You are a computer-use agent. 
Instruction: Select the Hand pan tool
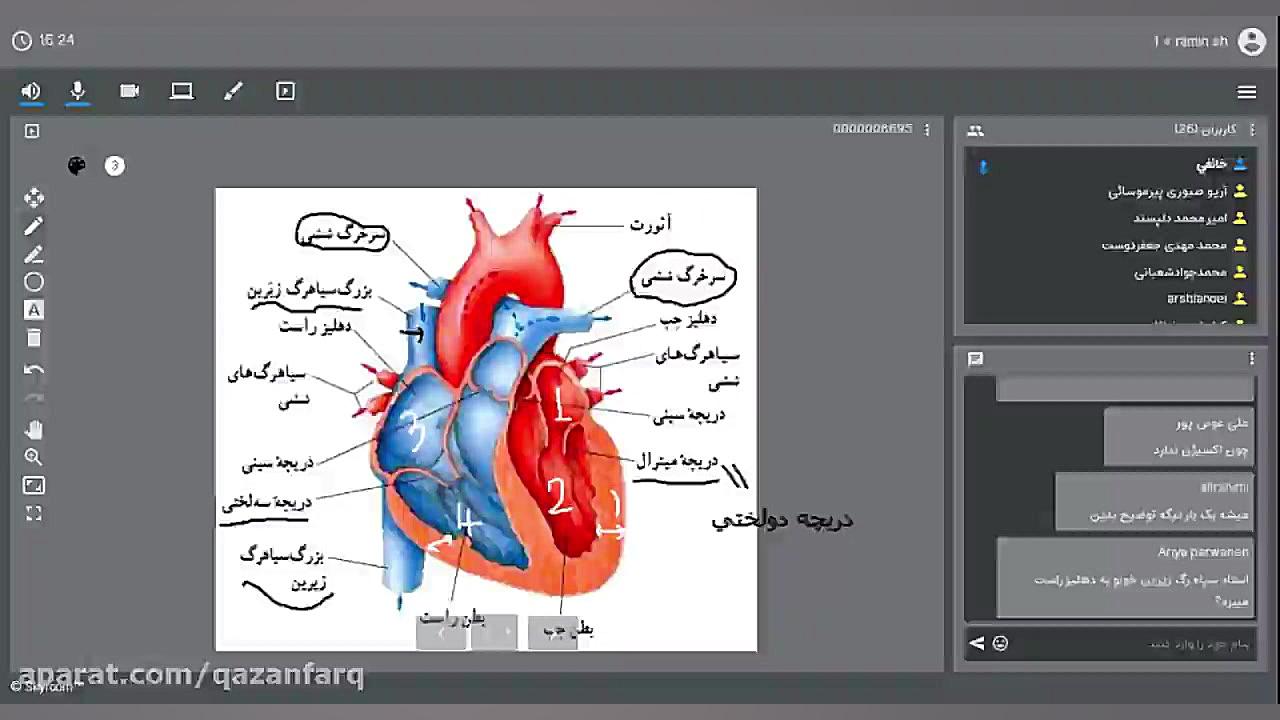coord(34,430)
